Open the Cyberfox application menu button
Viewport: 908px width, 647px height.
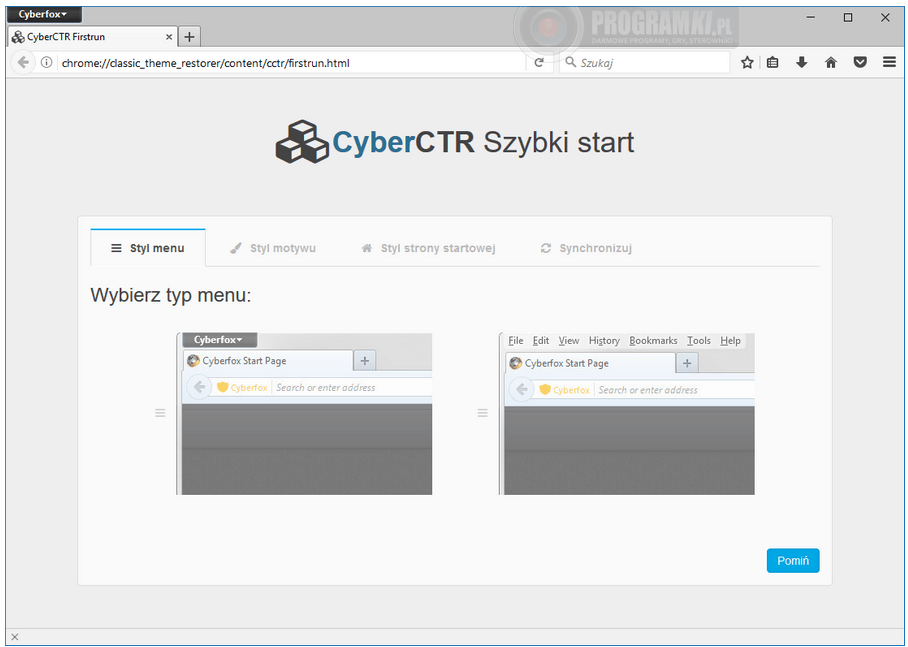tap(44, 14)
